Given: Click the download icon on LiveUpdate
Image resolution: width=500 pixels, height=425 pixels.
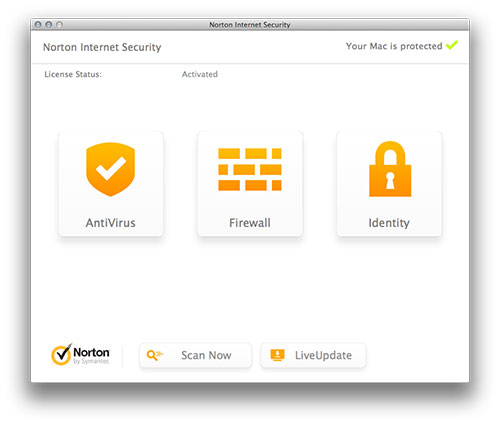Looking at the screenshot, I should (x=277, y=355).
